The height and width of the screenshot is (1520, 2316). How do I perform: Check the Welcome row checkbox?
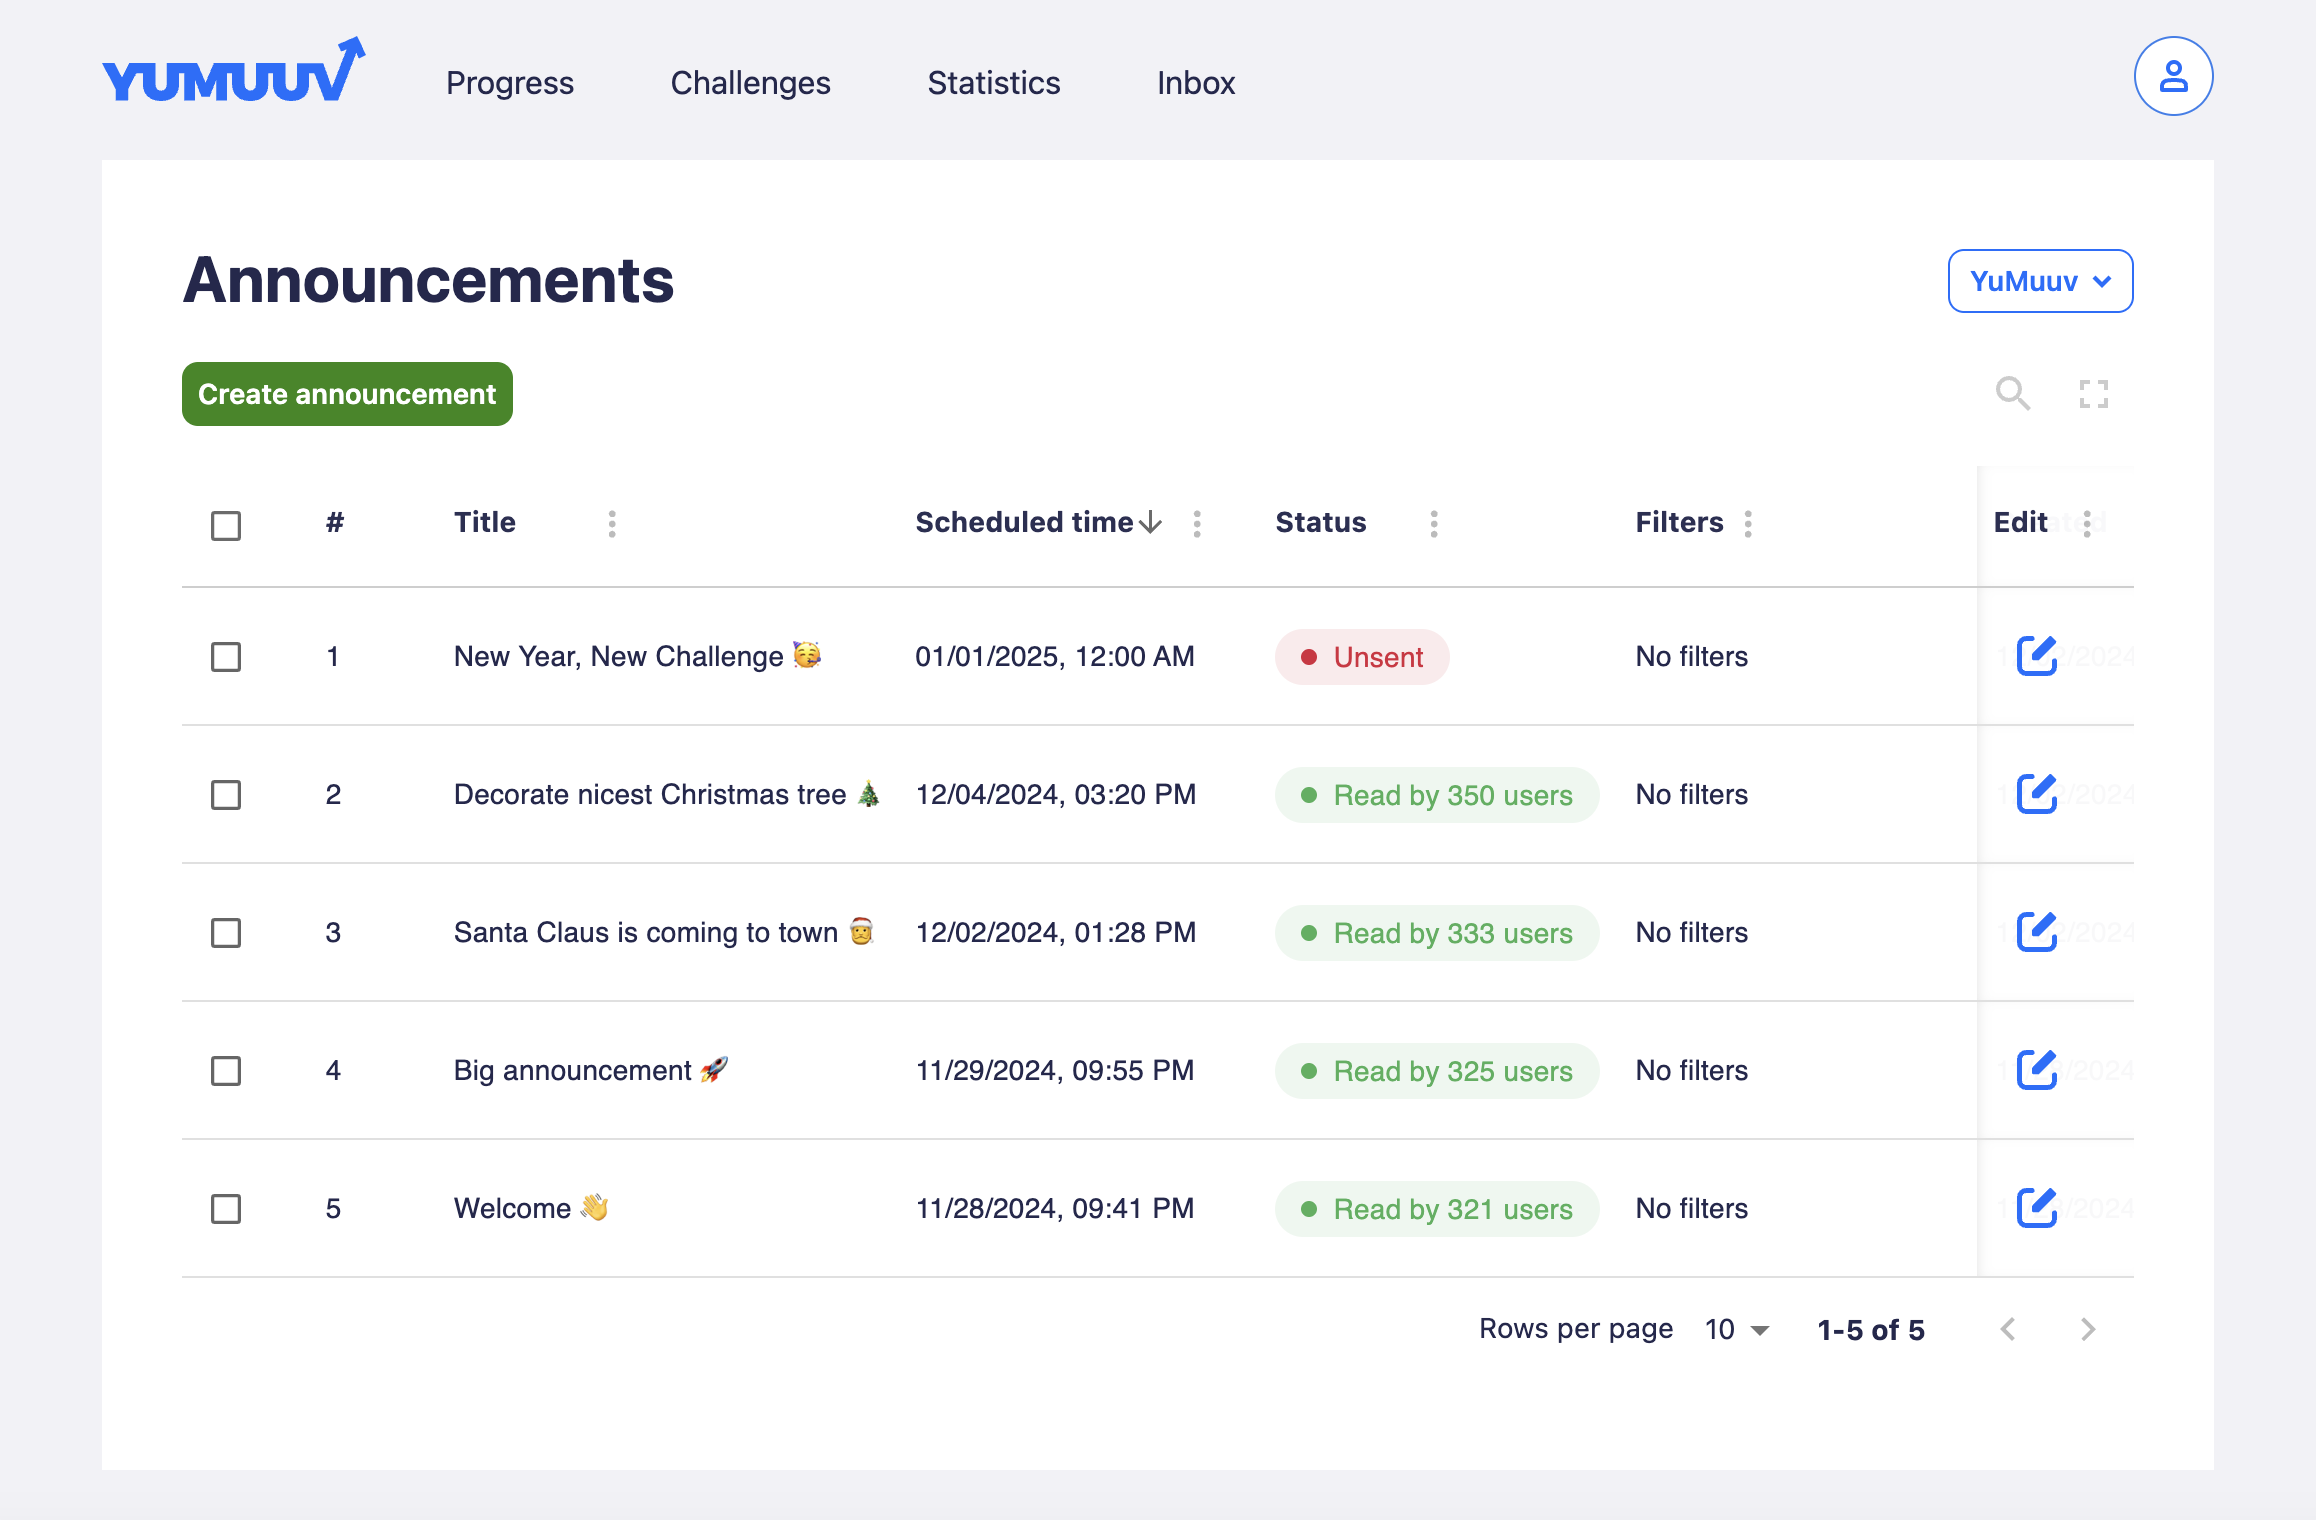226,1209
